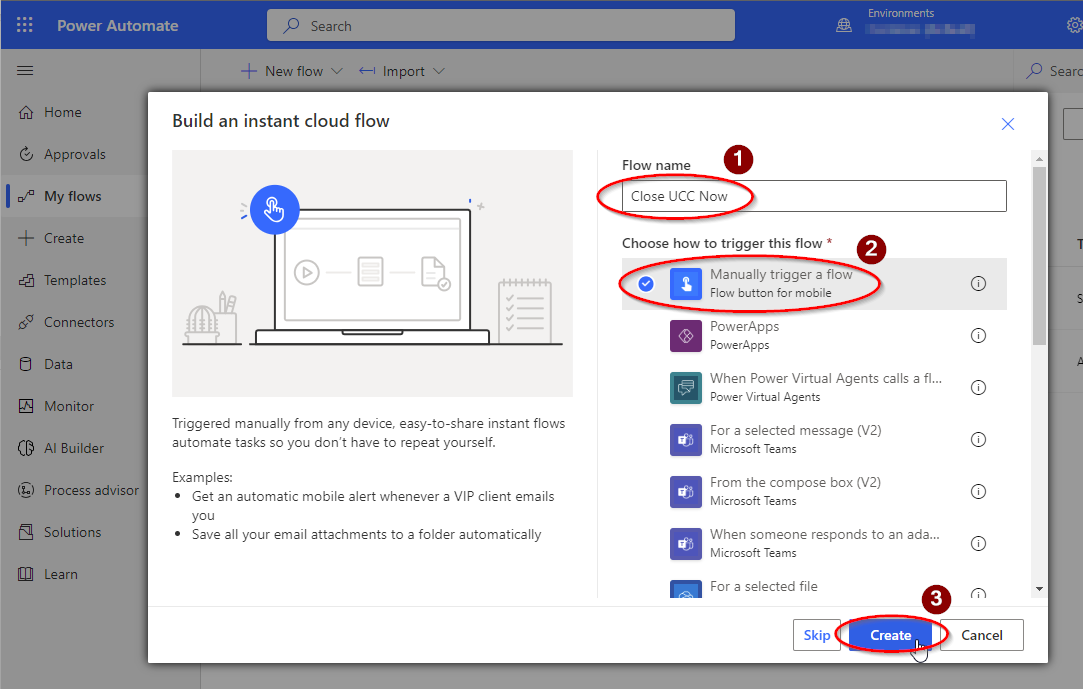Open My flows in the sidebar
1083x689 pixels.
click(74, 196)
